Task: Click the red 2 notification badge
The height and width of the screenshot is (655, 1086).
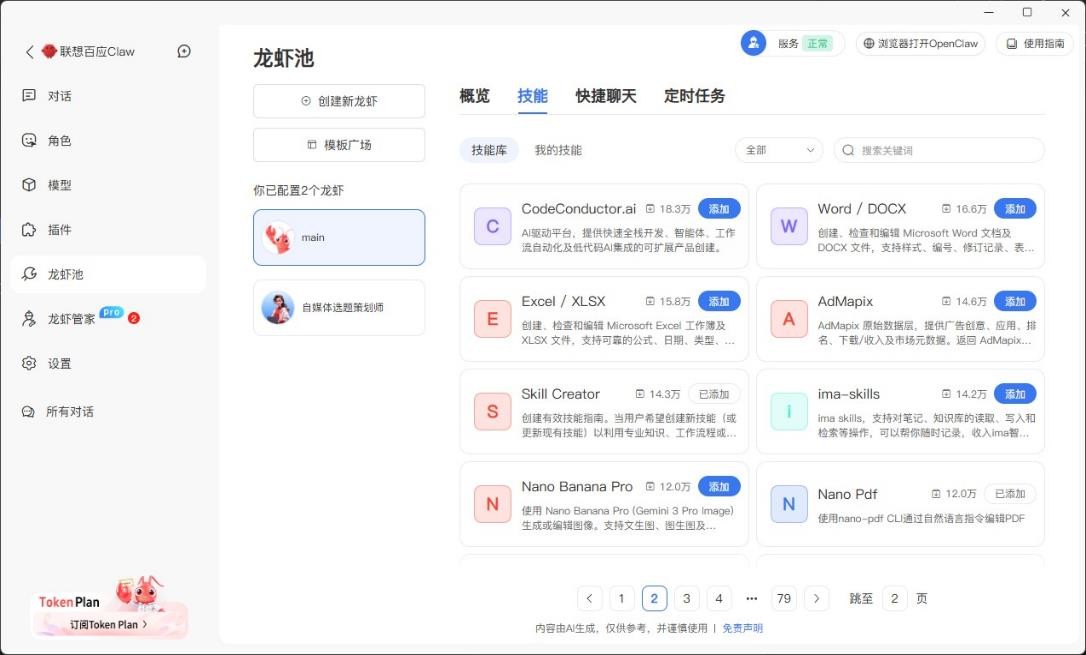Action: point(134,318)
